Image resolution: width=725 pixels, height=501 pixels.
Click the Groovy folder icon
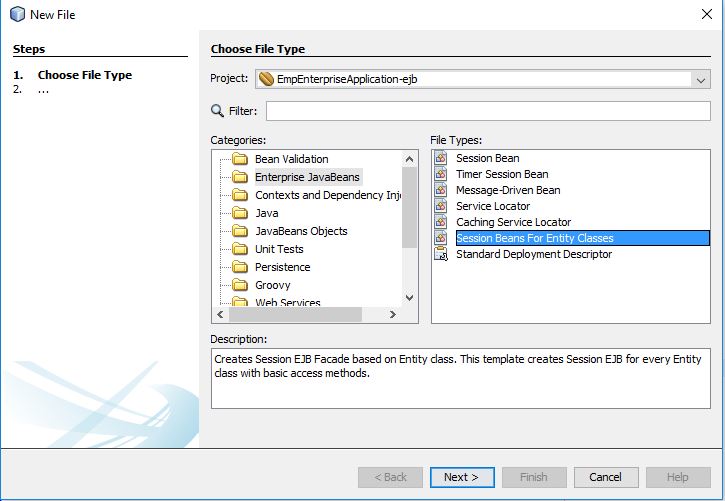pyautogui.click(x=240, y=285)
